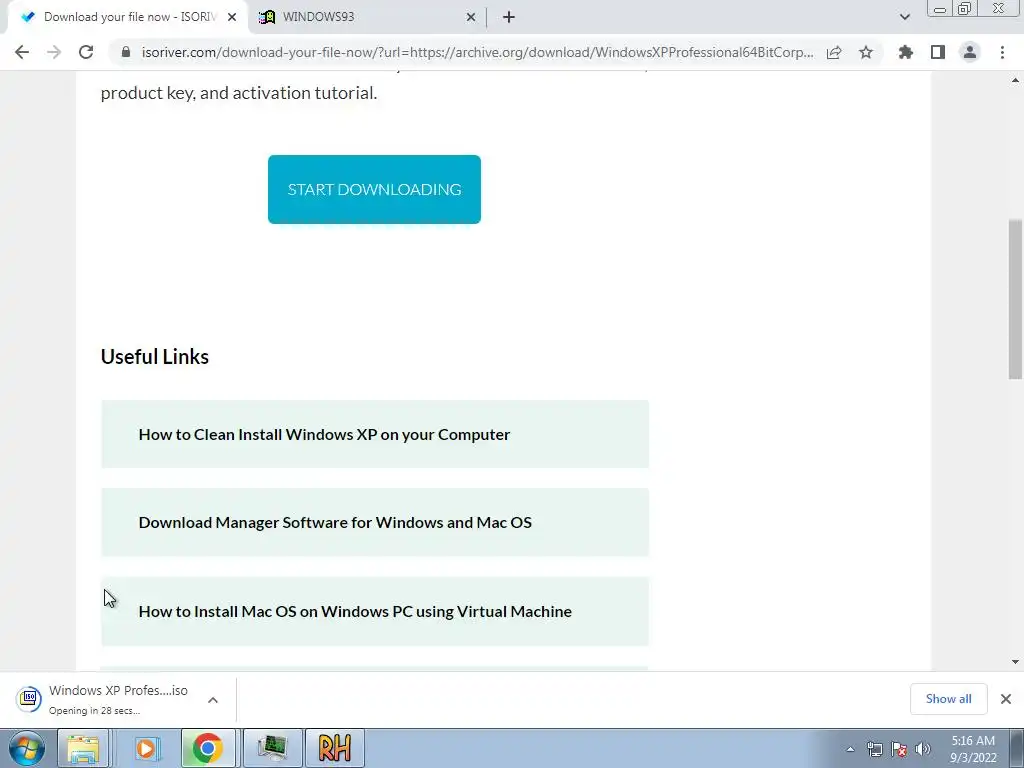
Task: Close the WINDOWS93 tab
Action: click(x=471, y=17)
